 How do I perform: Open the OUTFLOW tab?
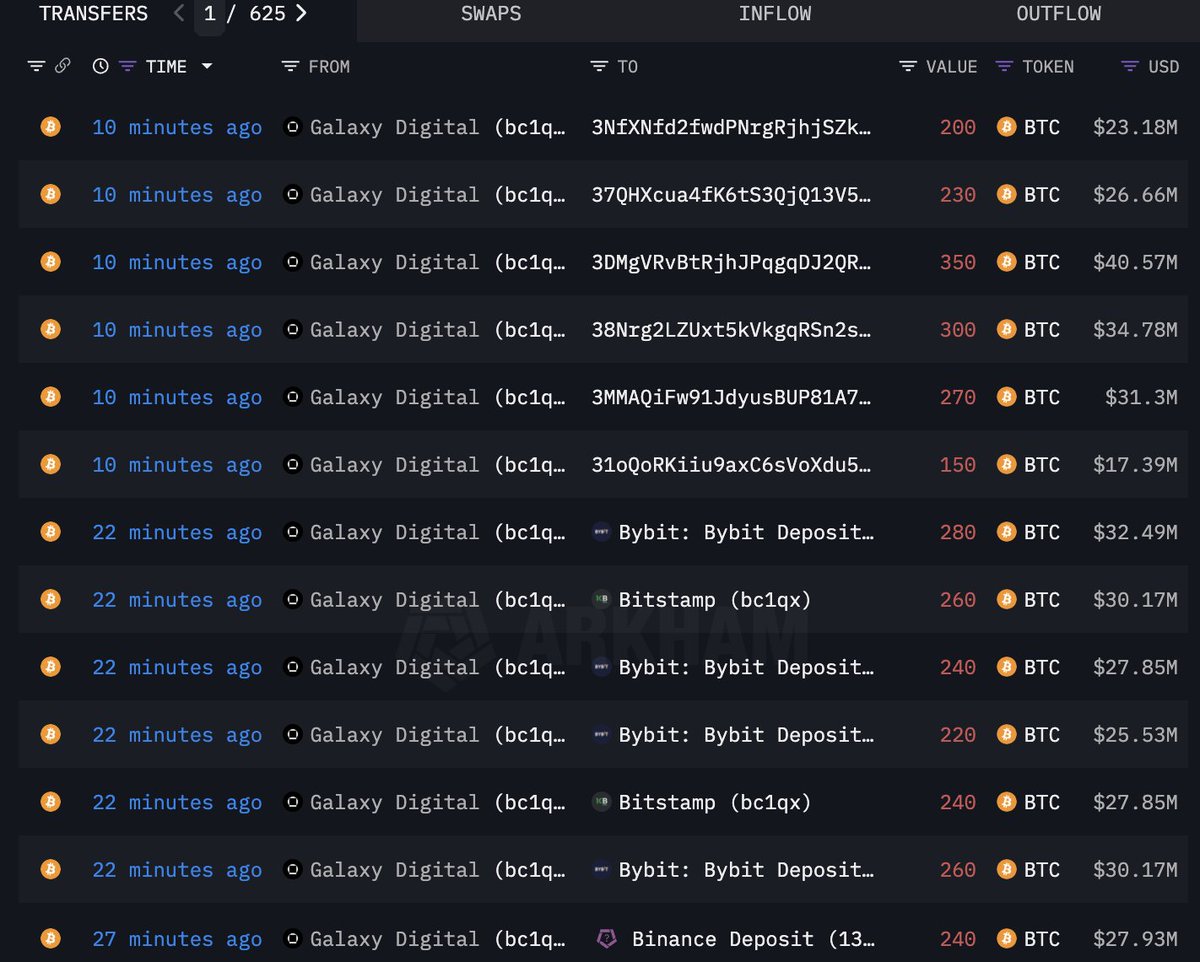pyautogui.click(x=1059, y=14)
